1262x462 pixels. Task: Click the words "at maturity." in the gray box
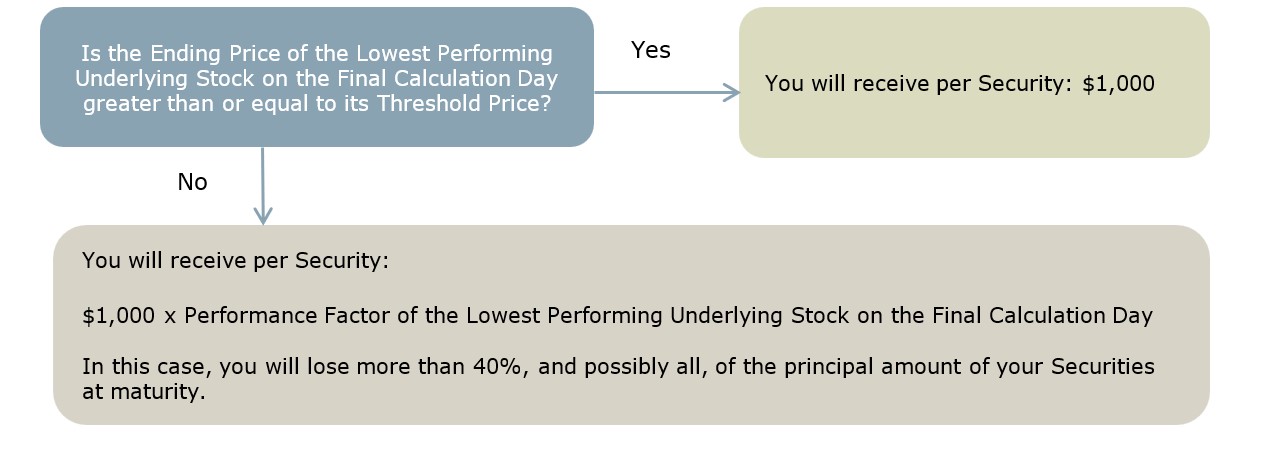coord(143,391)
